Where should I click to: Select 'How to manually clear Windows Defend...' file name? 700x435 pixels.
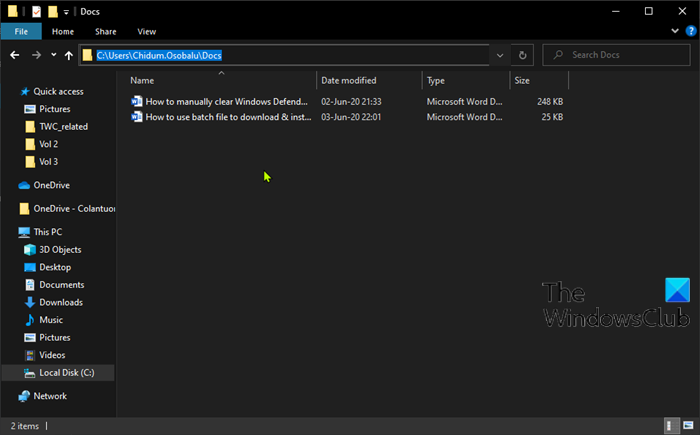[x=227, y=101]
